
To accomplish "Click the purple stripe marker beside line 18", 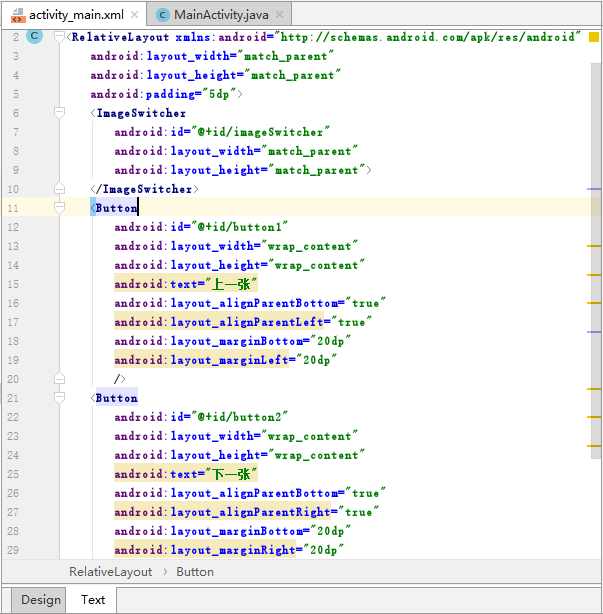I will click(x=594, y=332).
